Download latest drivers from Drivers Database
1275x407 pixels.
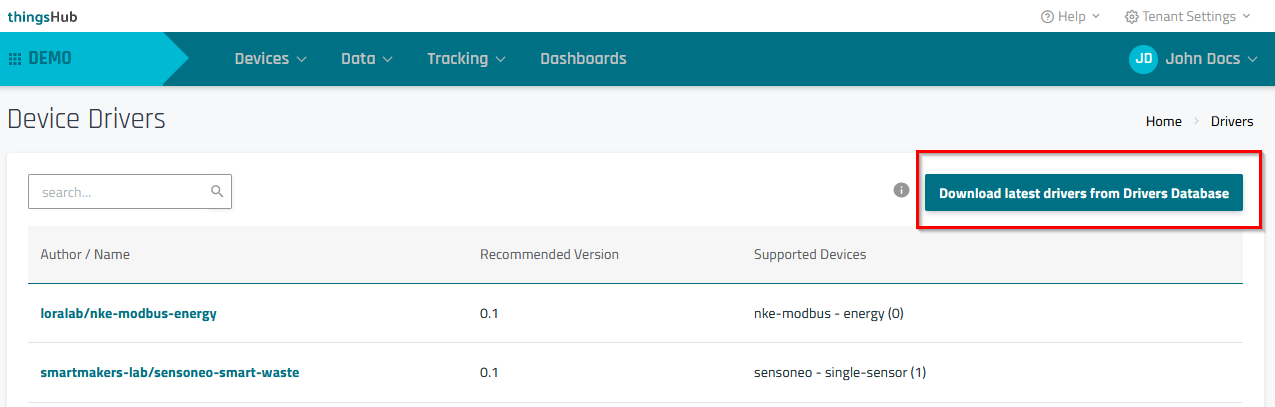click(x=1083, y=193)
